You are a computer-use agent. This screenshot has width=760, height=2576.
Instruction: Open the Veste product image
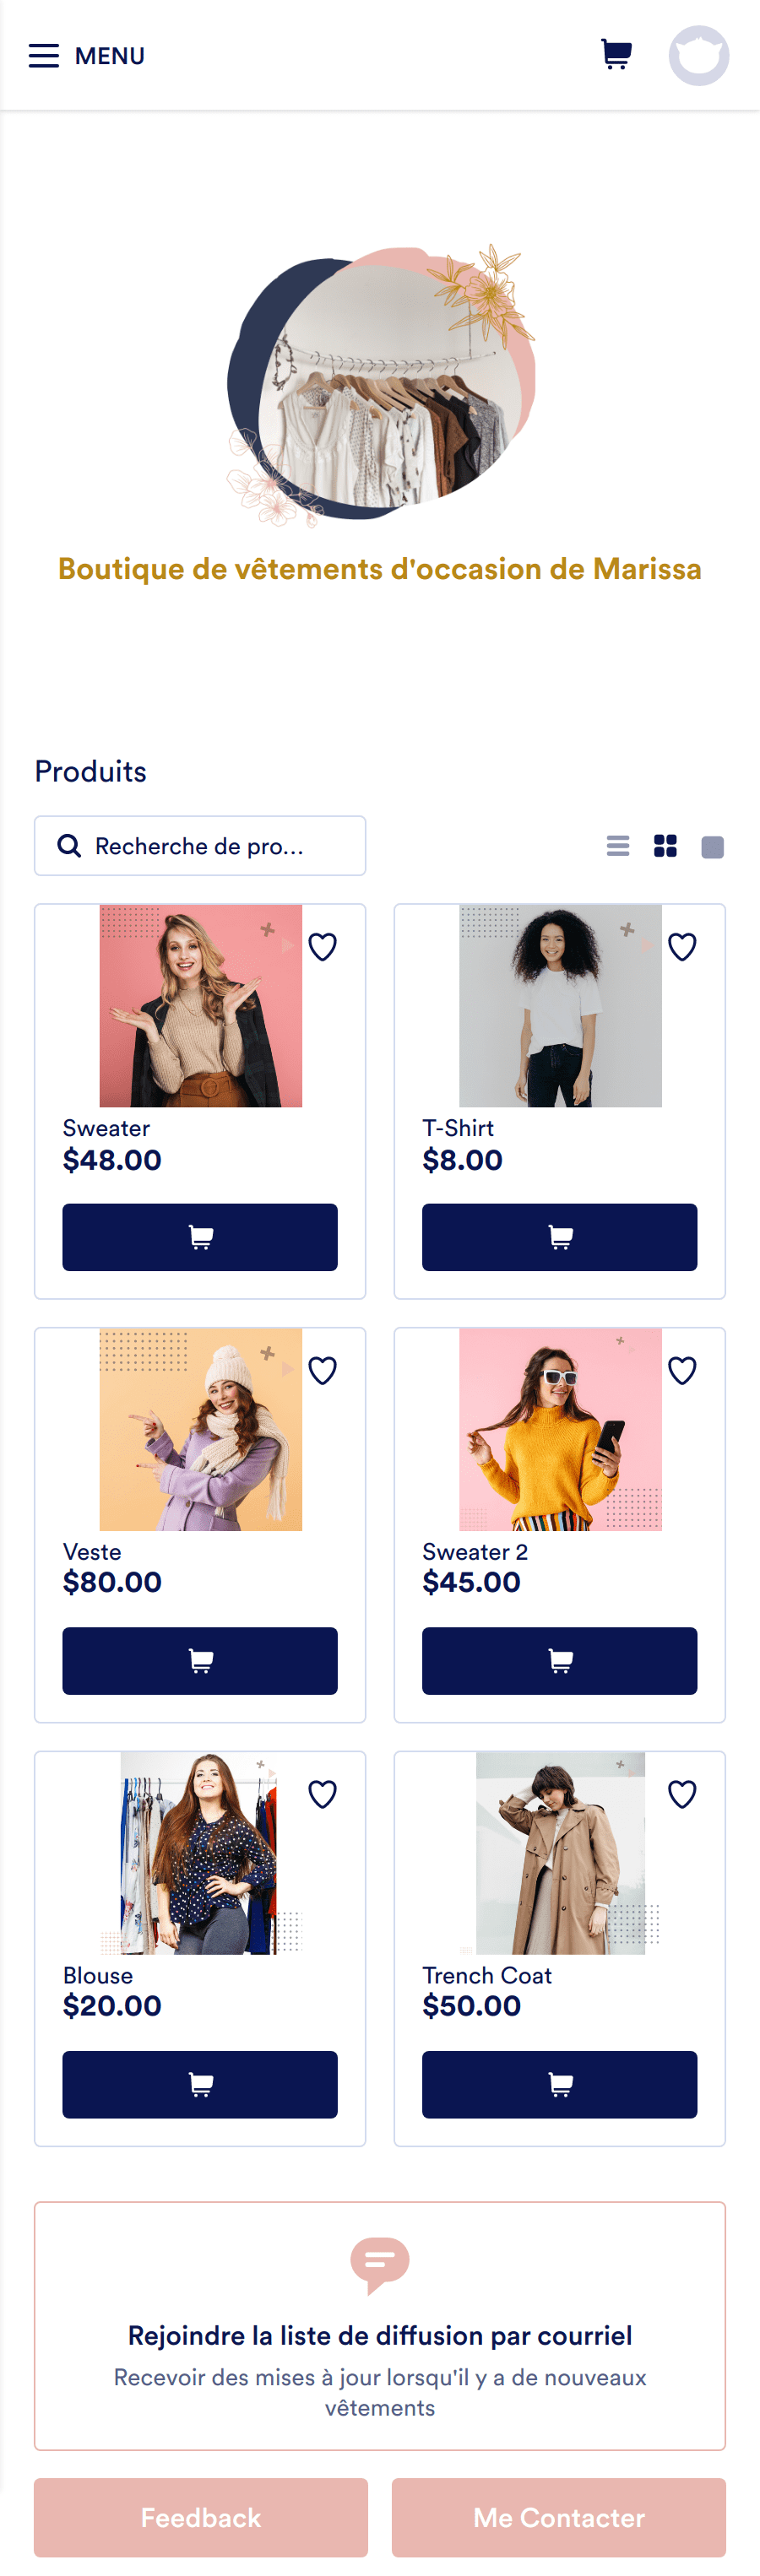coord(201,1429)
